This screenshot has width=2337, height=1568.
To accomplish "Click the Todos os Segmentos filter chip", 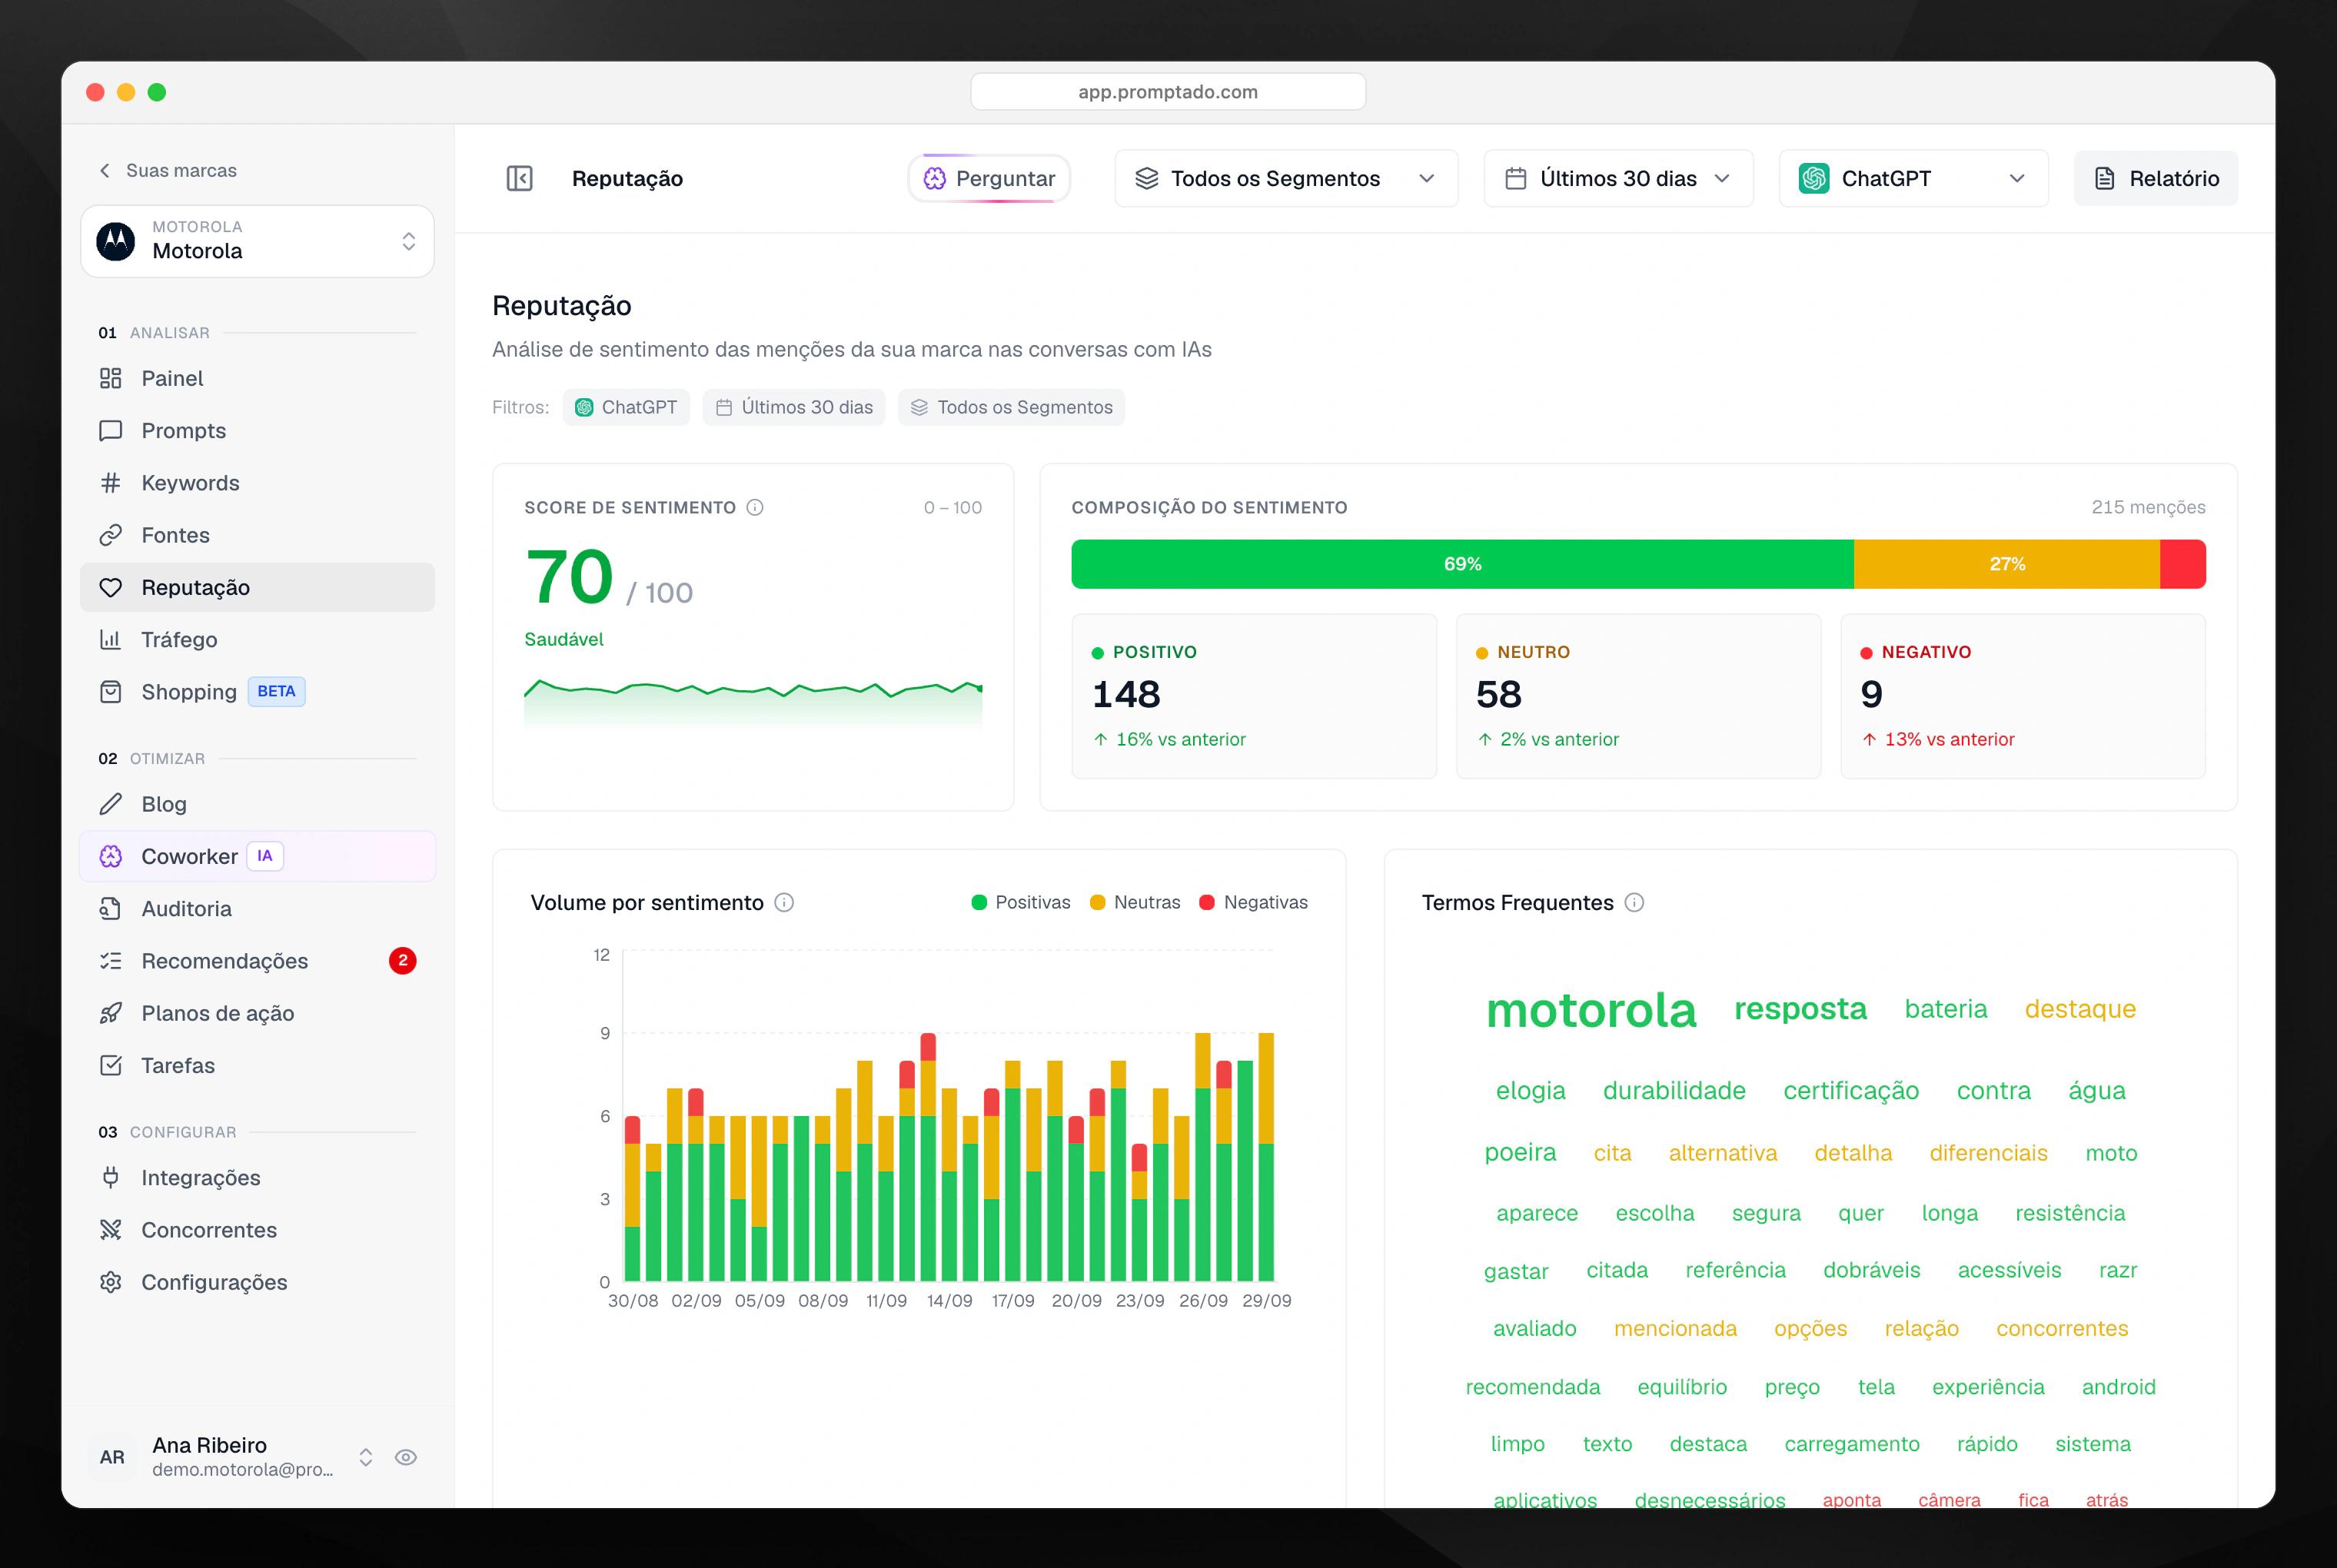I will tap(1011, 407).
